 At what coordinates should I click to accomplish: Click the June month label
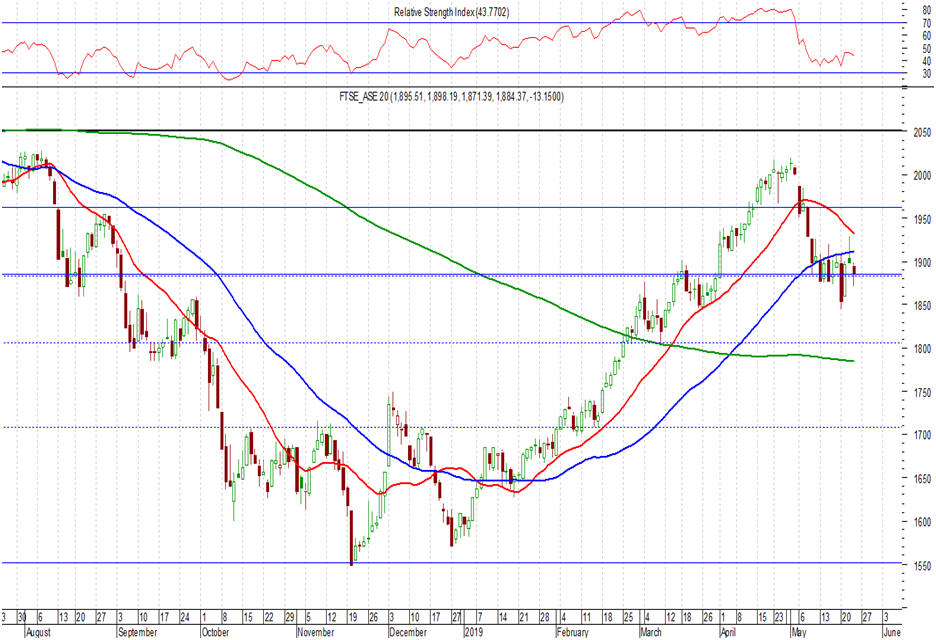(x=891, y=632)
